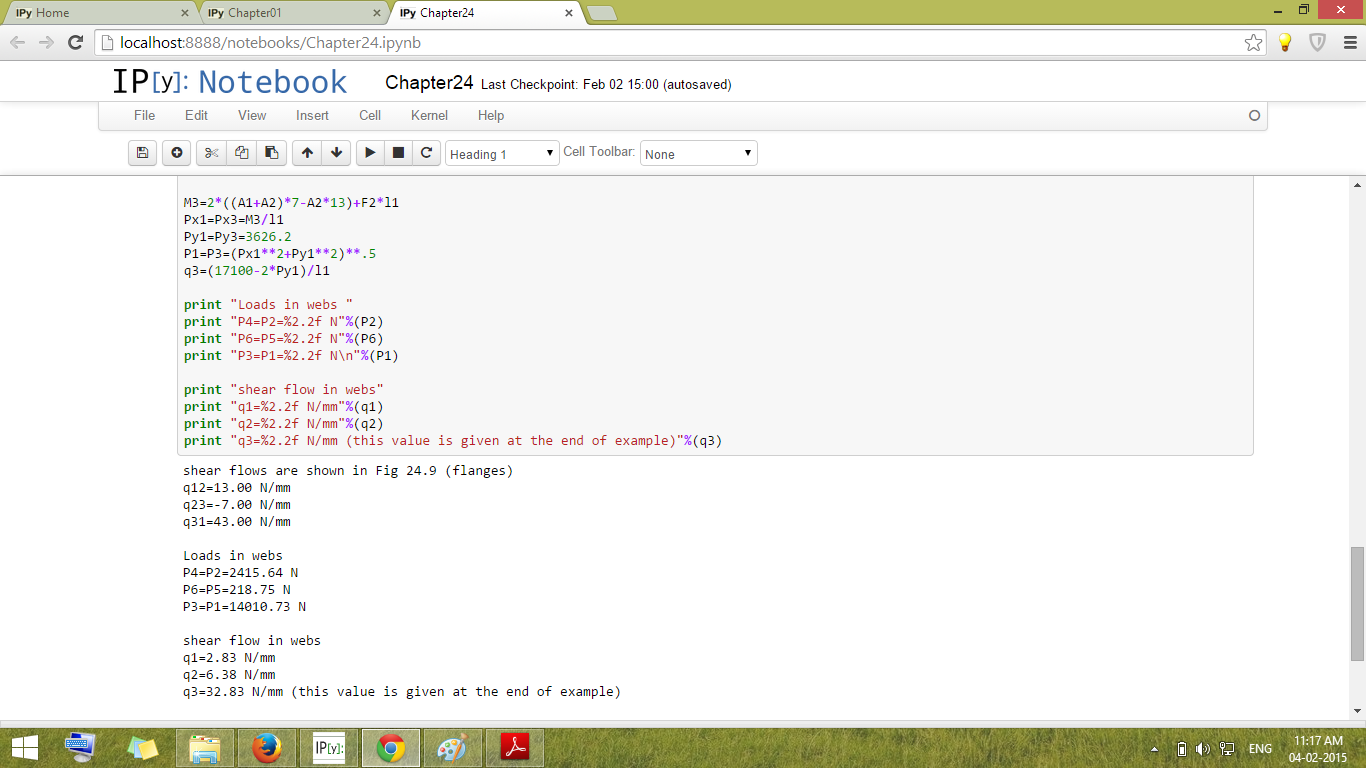Insert a new cell below with plus icon
The height and width of the screenshot is (768, 1366).
tap(177, 153)
